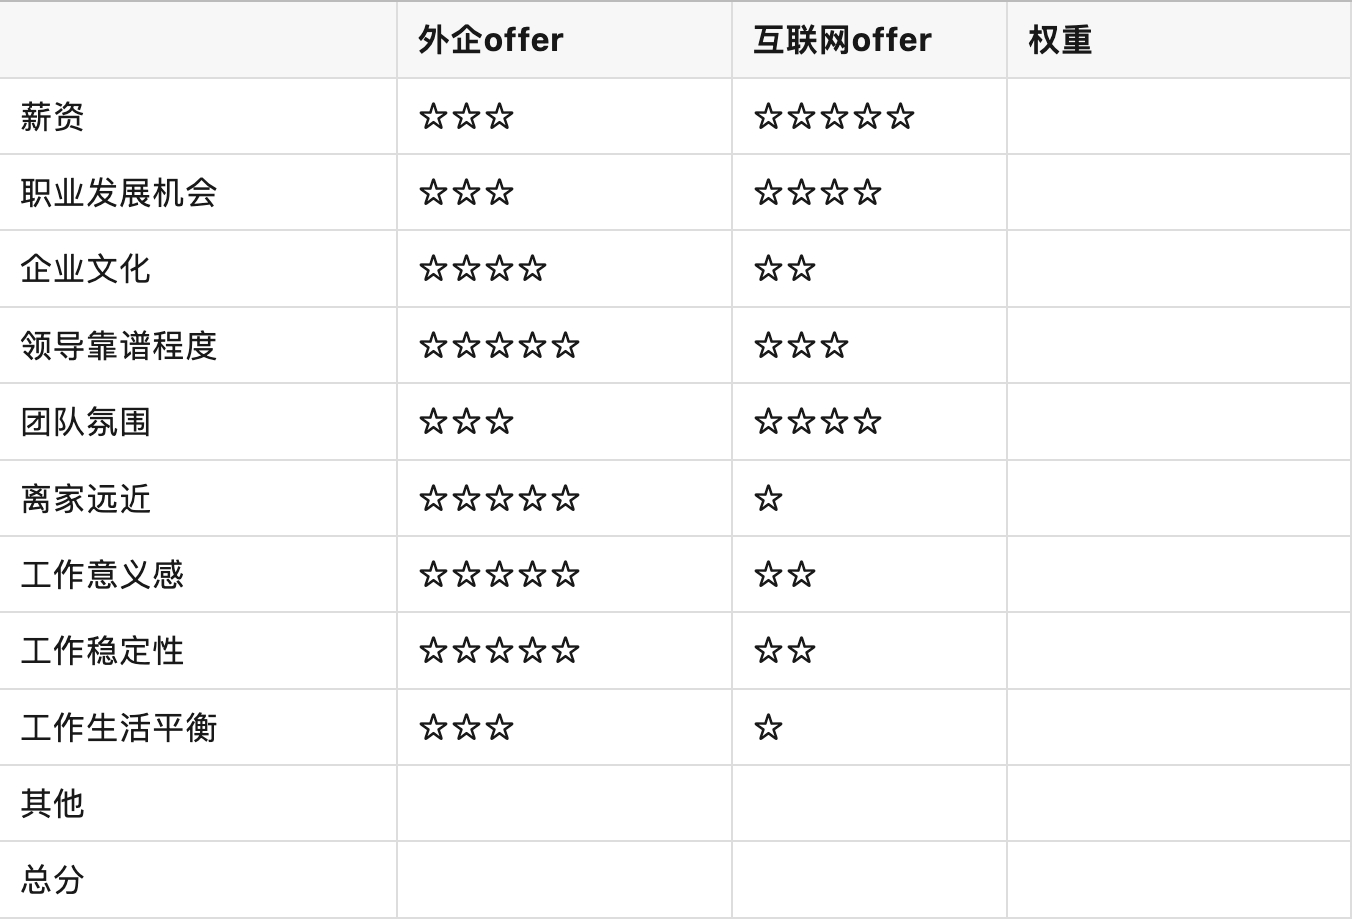Image resolution: width=1354 pixels, height=922 pixels.
Task: Click 互联网offer star rating for 工作稳定性
Action: [x=785, y=651]
